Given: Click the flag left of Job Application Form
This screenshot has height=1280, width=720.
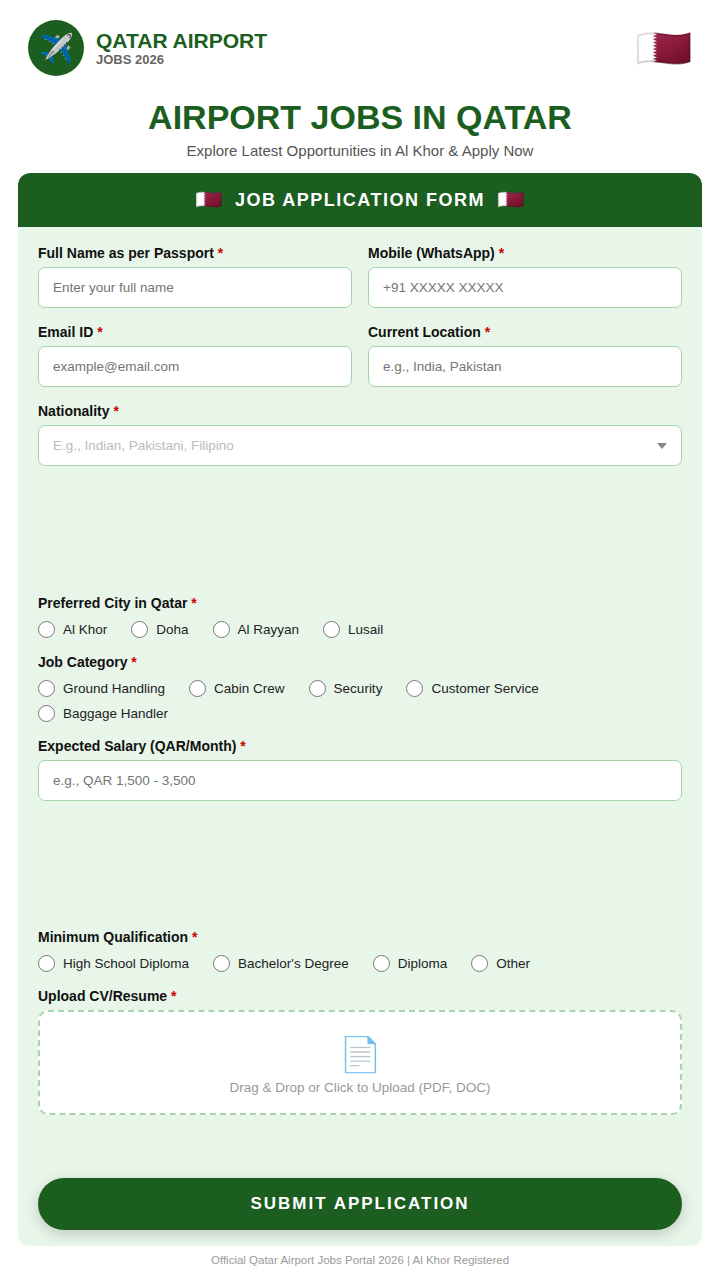Looking at the screenshot, I should point(208,200).
